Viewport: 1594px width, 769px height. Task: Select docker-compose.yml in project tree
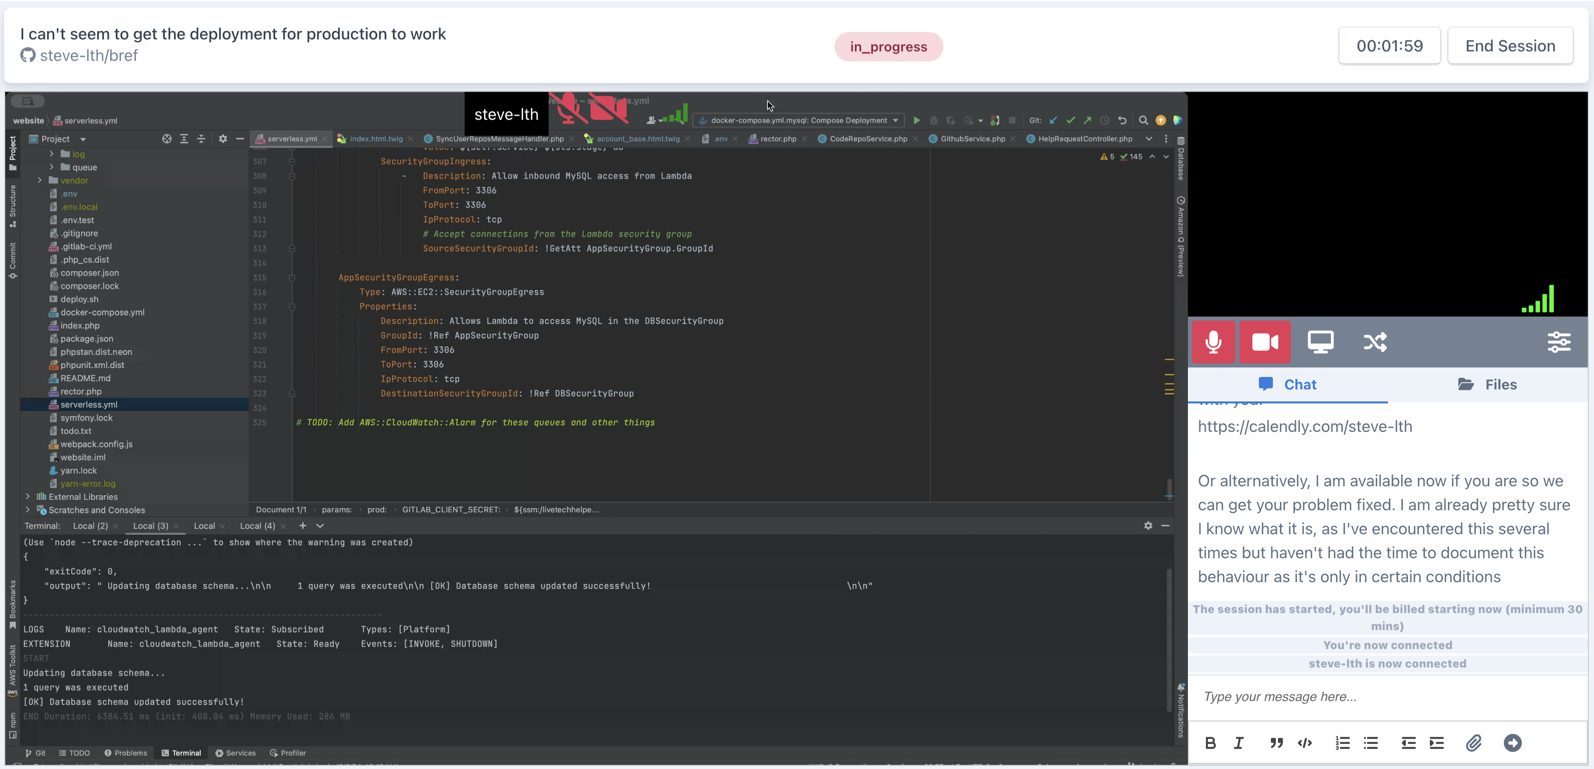coord(102,312)
